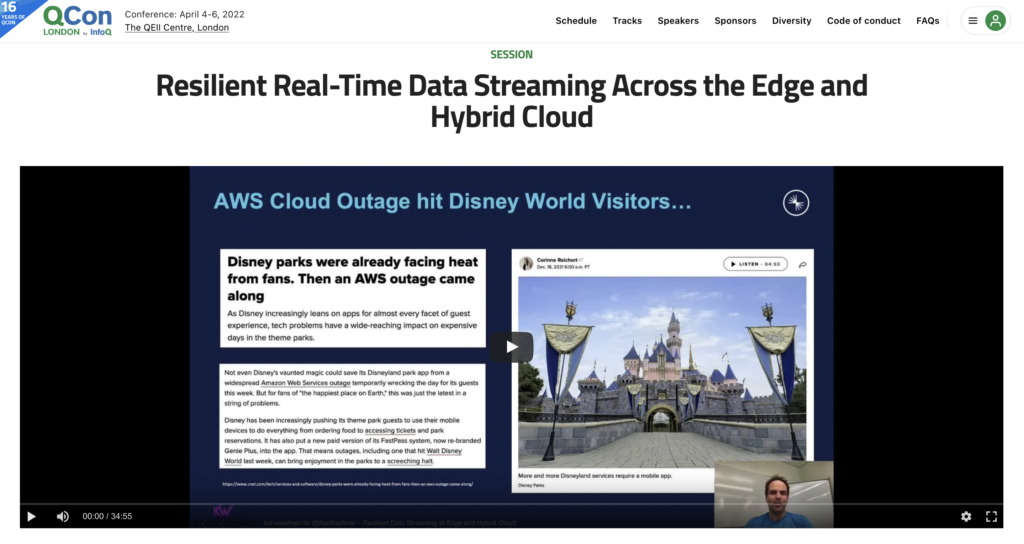
Task: Click the speaker webcam thumbnail in the video
Action: click(773, 494)
